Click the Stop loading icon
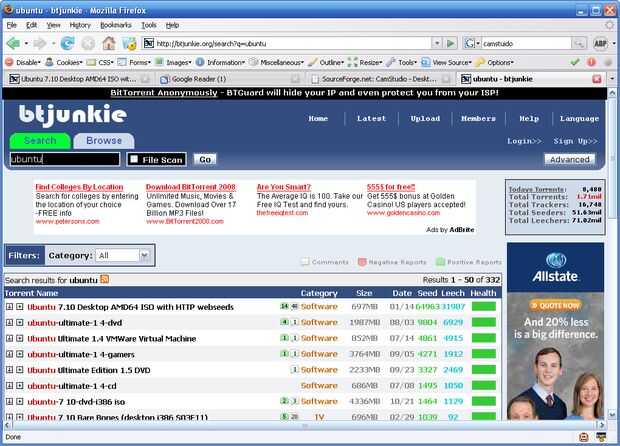Image resolution: width=620 pixels, height=446 pixels. click(88, 43)
